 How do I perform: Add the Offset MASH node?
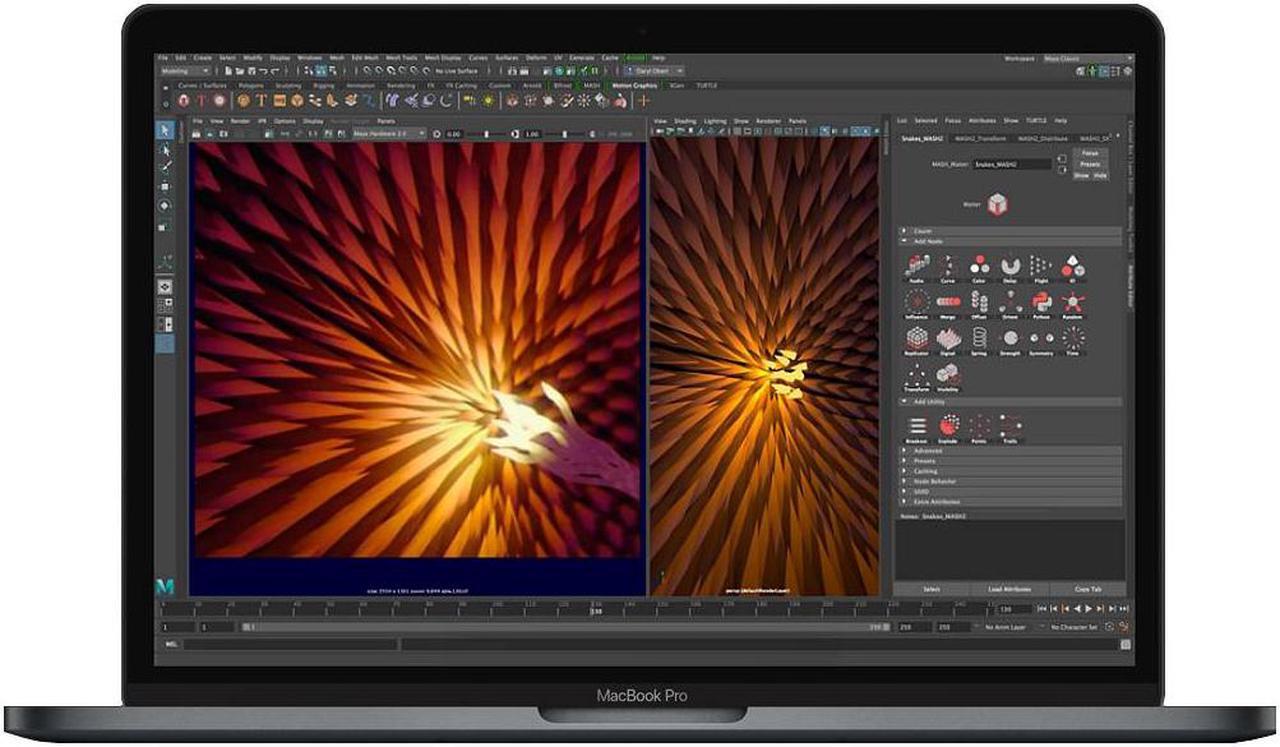(979, 303)
